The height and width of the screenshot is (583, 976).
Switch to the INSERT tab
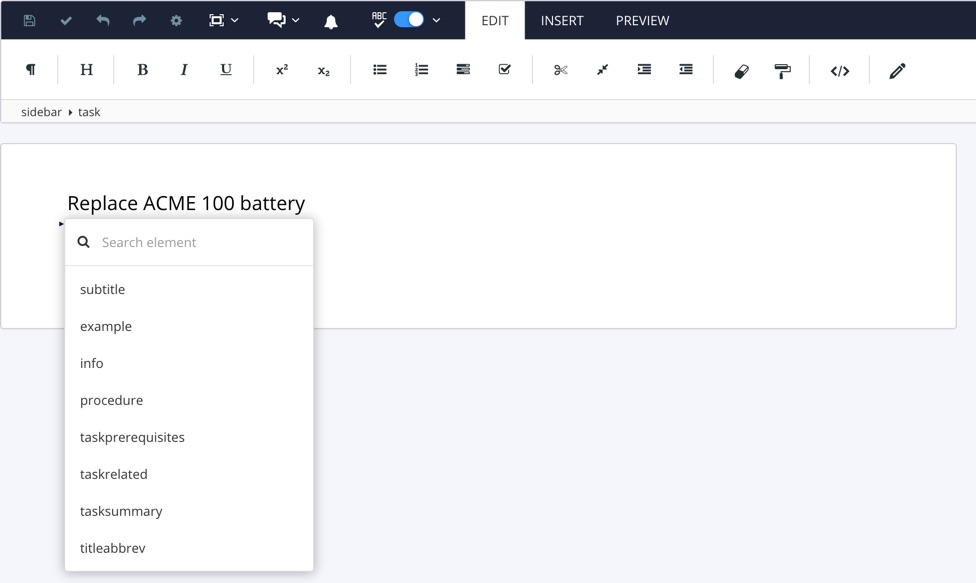[562, 20]
